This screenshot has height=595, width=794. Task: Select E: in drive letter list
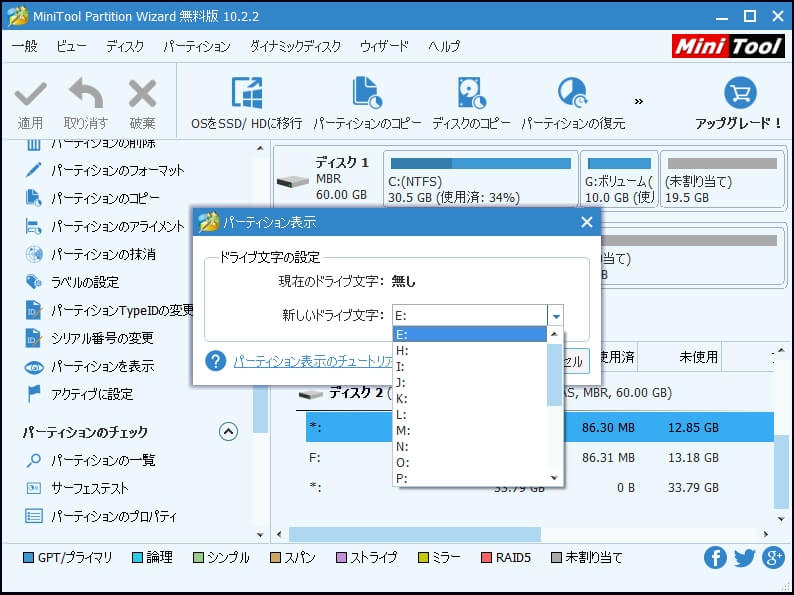click(470, 334)
